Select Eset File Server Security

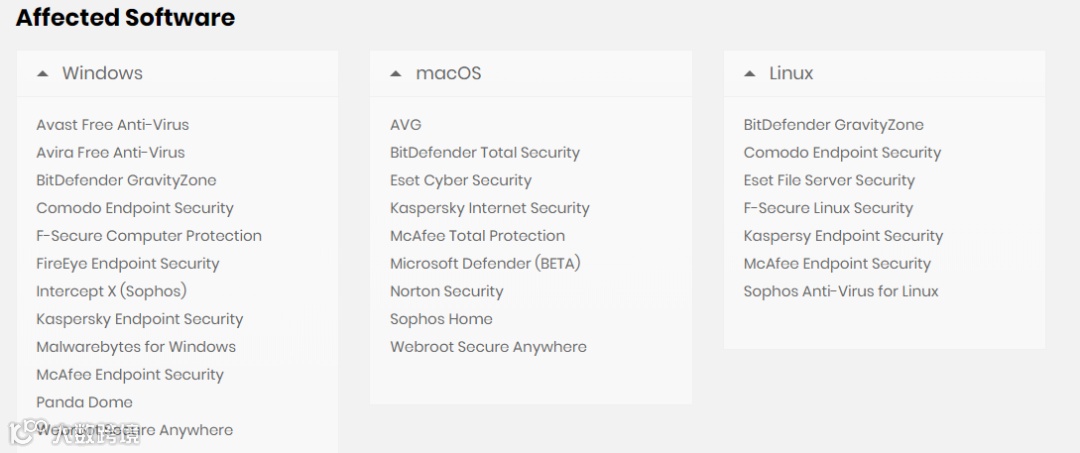829,180
